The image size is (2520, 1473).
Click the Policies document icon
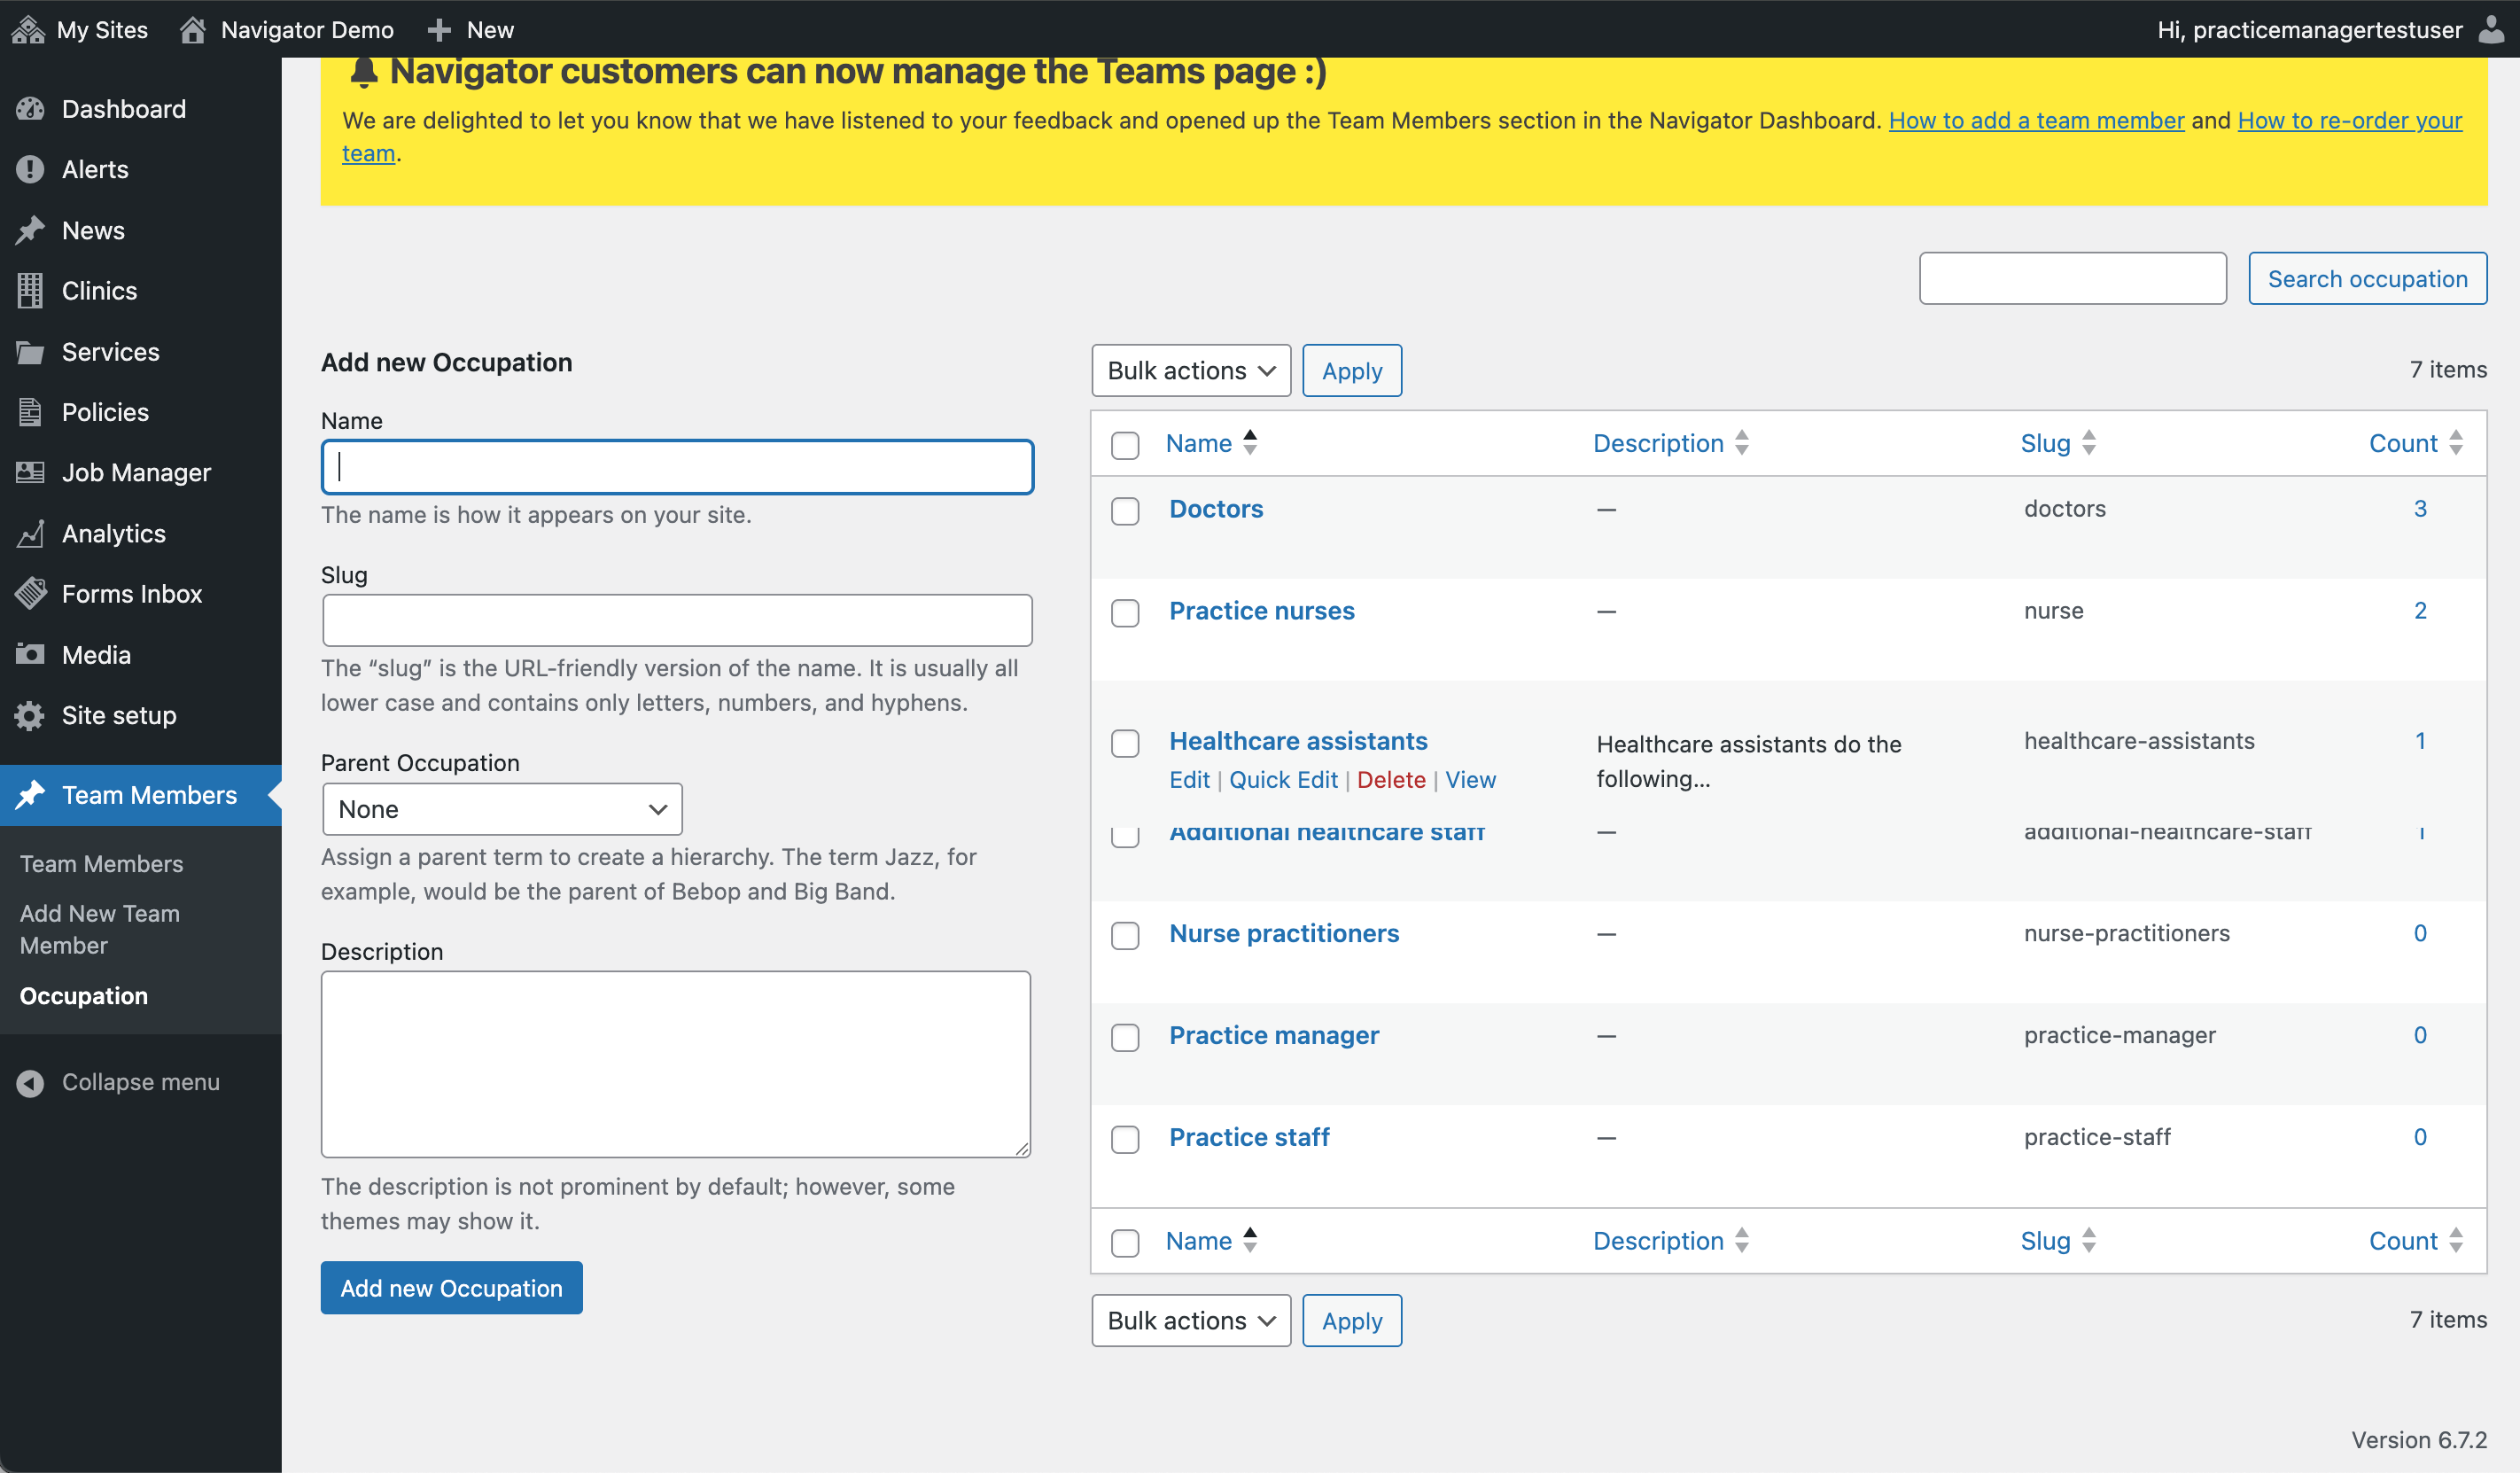pos(30,412)
